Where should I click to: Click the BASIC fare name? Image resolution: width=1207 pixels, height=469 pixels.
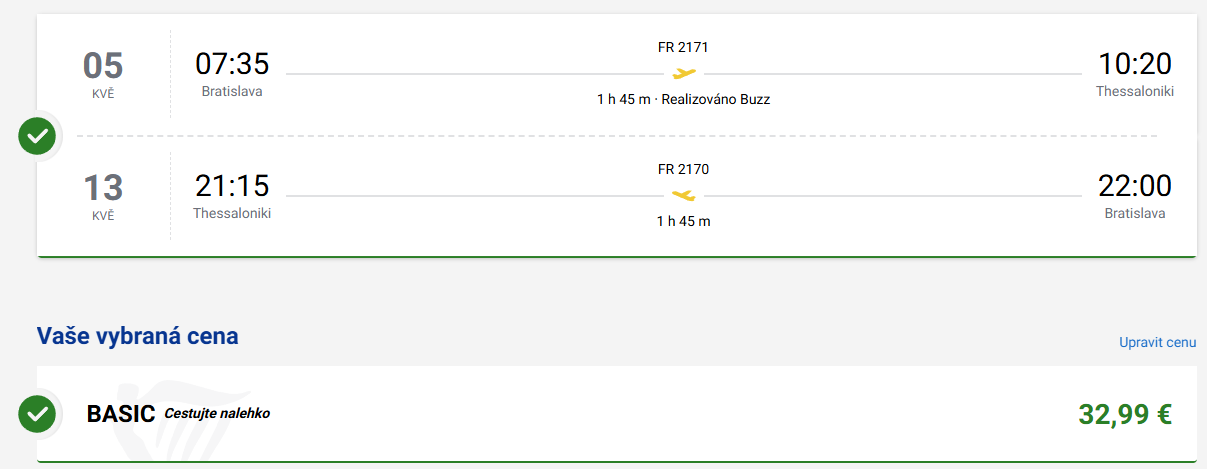point(121,414)
